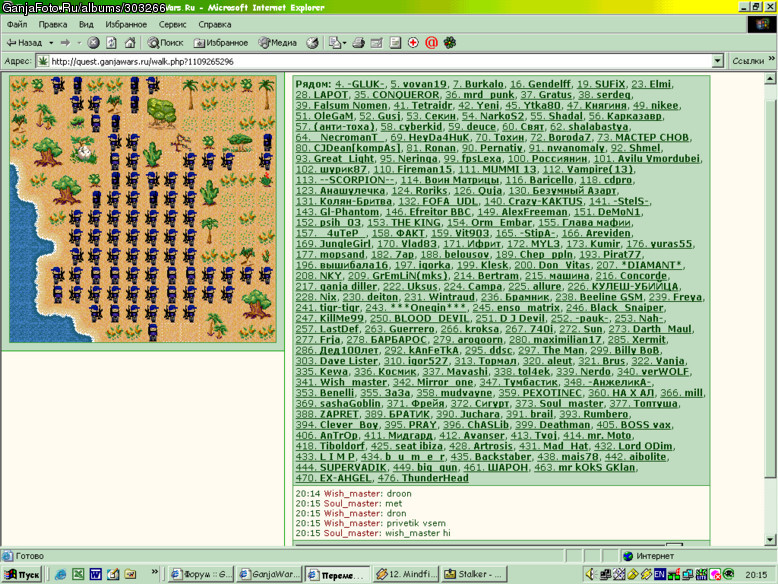Image resolution: width=778 pixels, height=584 pixels.
Task: Click the green ICQ flower icon
Action: click(450, 43)
